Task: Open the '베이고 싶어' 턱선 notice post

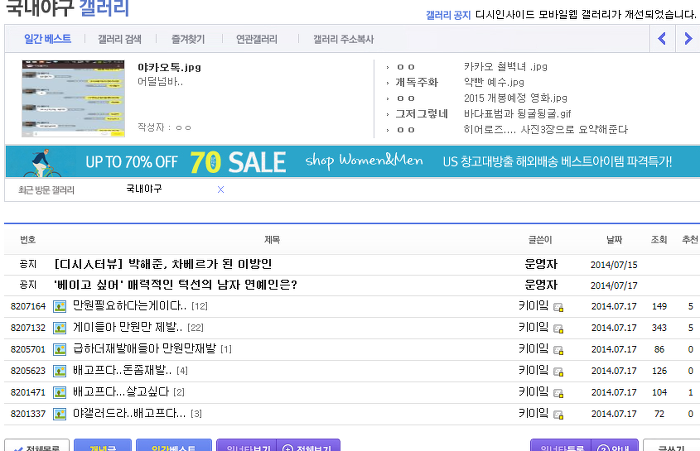Action: [175, 285]
